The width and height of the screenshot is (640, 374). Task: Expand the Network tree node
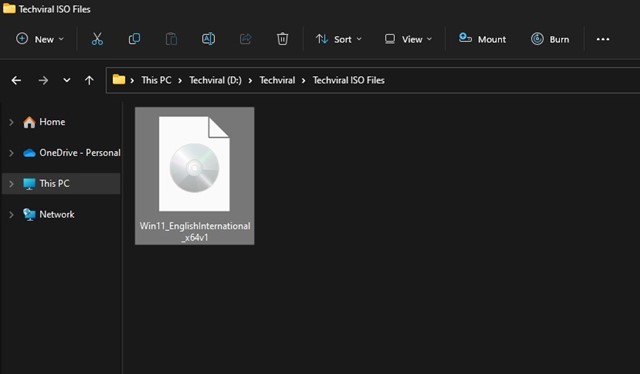pyautogui.click(x=11, y=215)
